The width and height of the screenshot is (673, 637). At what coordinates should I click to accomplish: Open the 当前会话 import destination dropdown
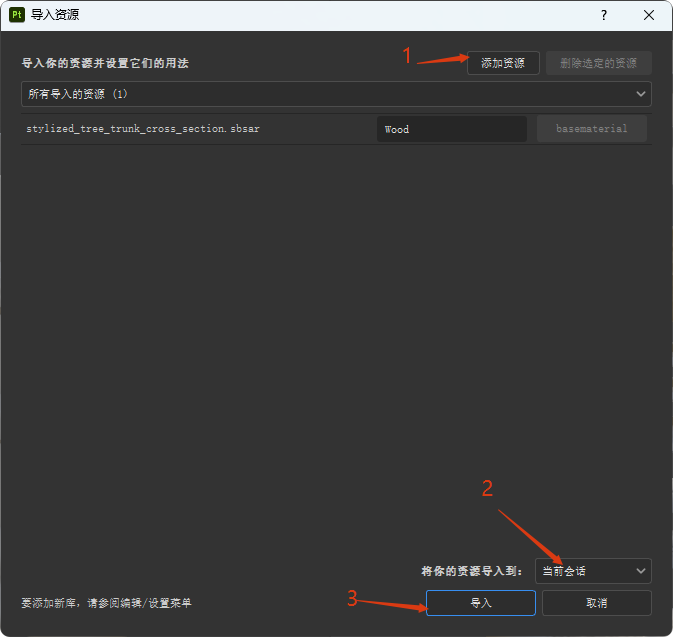tap(593, 571)
